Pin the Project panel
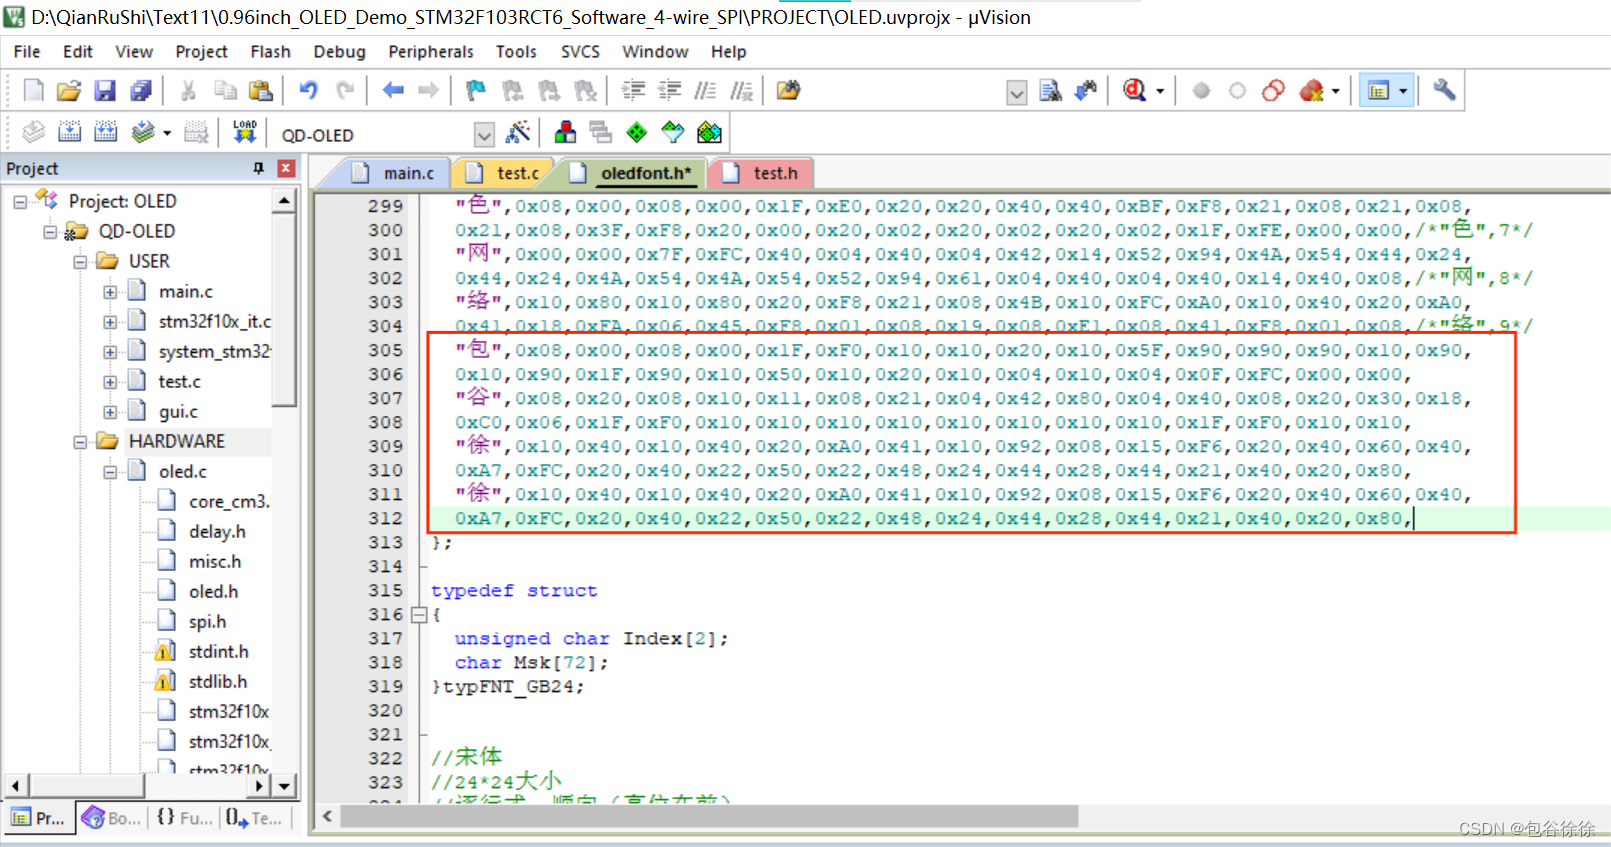This screenshot has height=847, width=1611. [259, 168]
